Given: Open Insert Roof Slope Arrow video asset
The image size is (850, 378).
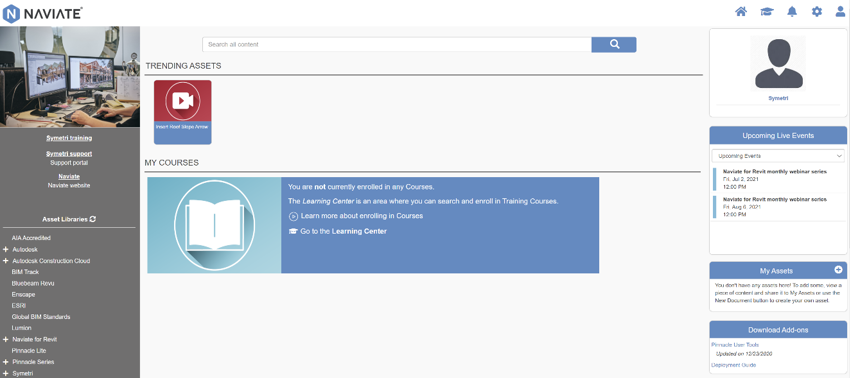Looking at the screenshot, I should 183,112.
